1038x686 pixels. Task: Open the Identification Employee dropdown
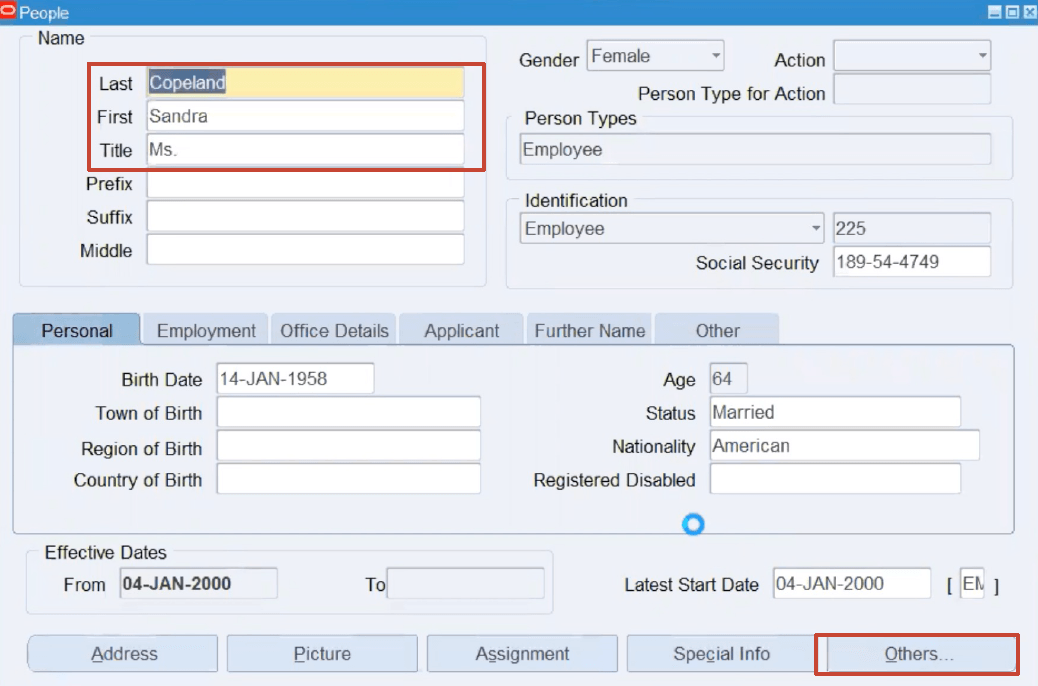(x=816, y=228)
